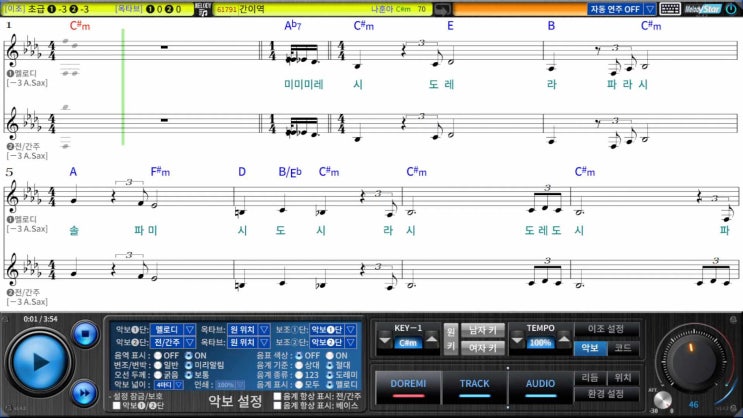Click the orange progress bar at top
Image resolution: width=743 pixels, height=418 pixels.
point(520,9)
